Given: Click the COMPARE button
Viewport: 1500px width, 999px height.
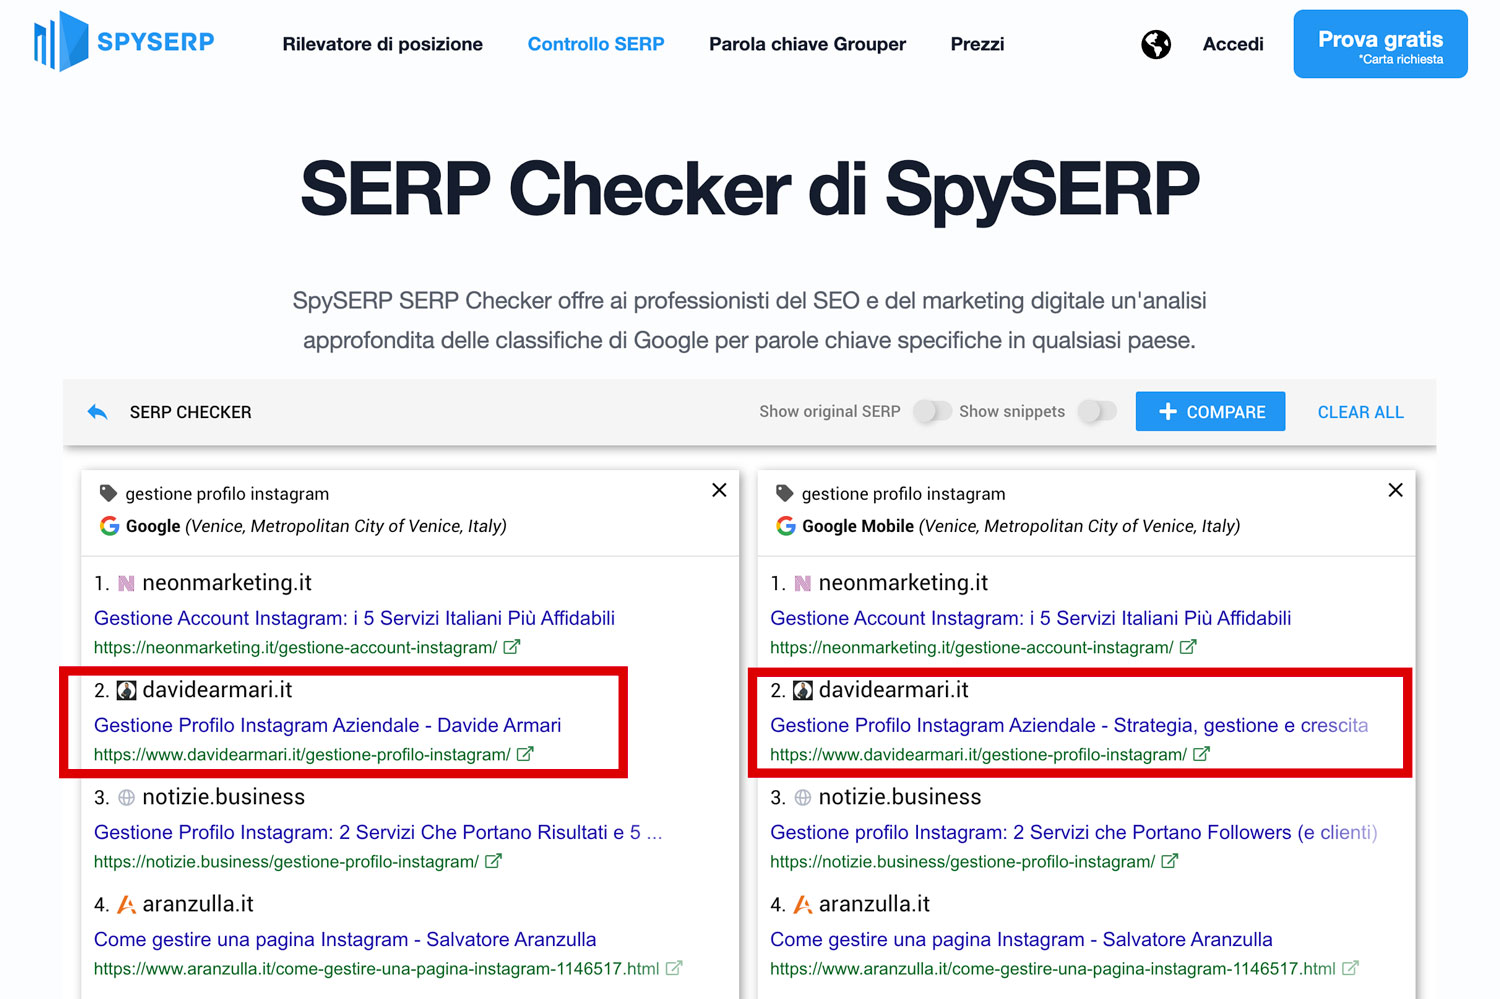Looking at the screenshot, I should pos(1210,412).
